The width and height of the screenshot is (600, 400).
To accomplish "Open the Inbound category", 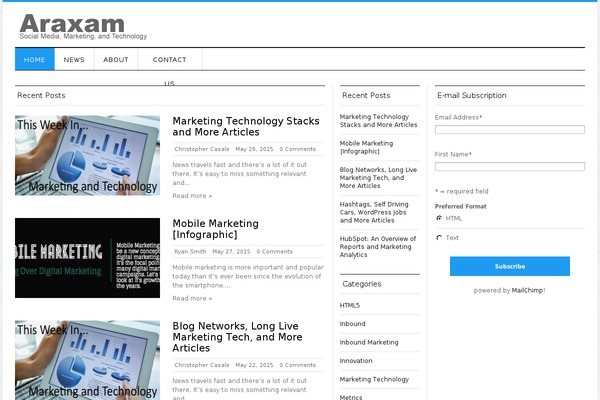I will [352, 323].
